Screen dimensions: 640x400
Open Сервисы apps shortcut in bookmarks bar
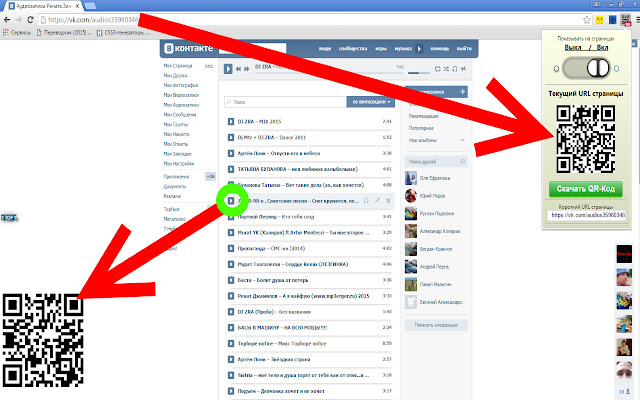(17, 33)
